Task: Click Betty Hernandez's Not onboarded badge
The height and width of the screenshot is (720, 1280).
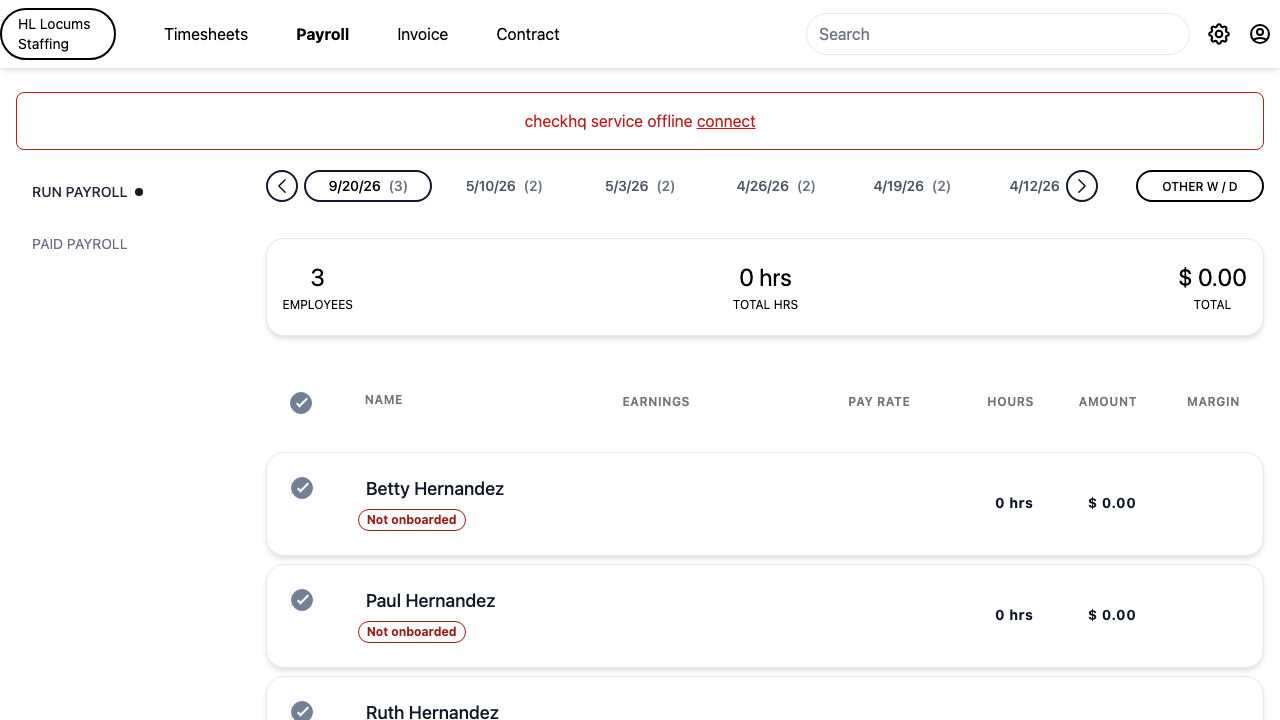Action: [412, 520]
